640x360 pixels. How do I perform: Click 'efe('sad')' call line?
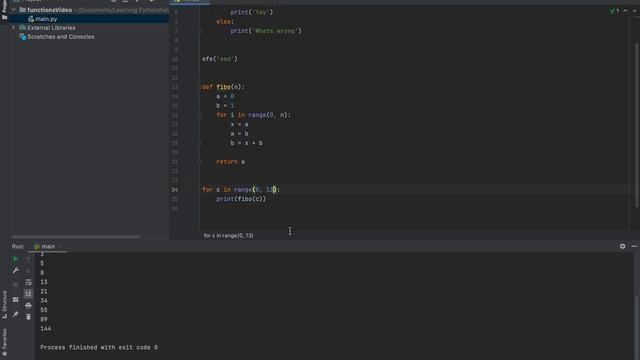pos(220,59)
